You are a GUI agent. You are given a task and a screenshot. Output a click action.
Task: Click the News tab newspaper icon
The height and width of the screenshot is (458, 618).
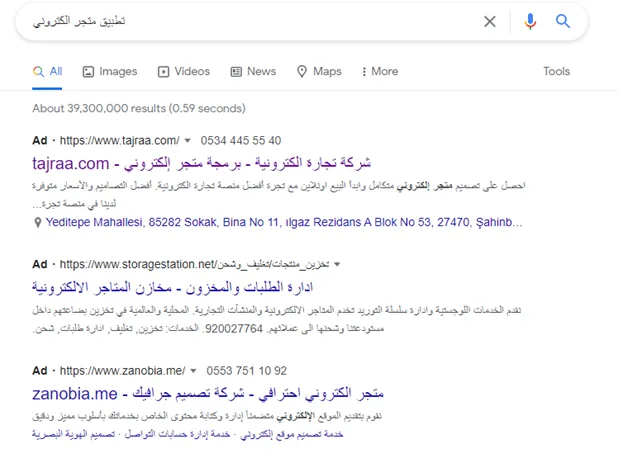tap(236, 72)
